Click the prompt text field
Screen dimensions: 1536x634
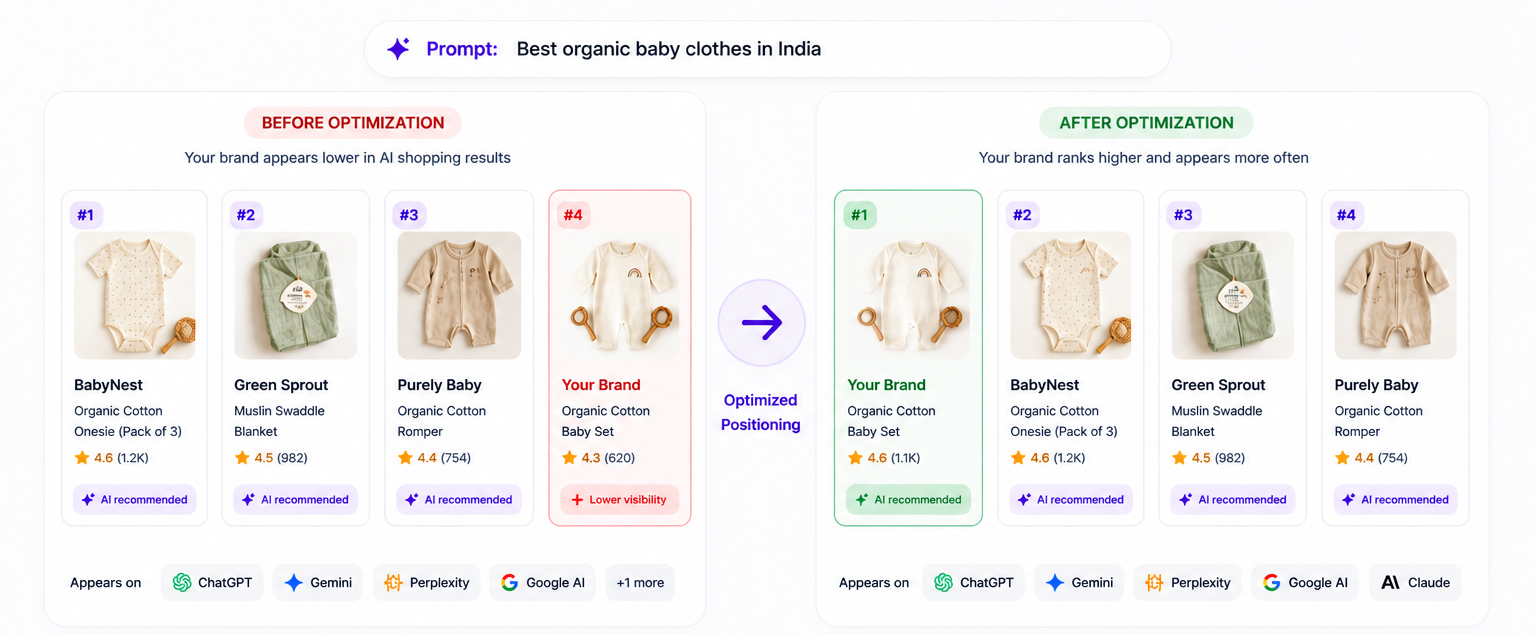tap(767, 49)
